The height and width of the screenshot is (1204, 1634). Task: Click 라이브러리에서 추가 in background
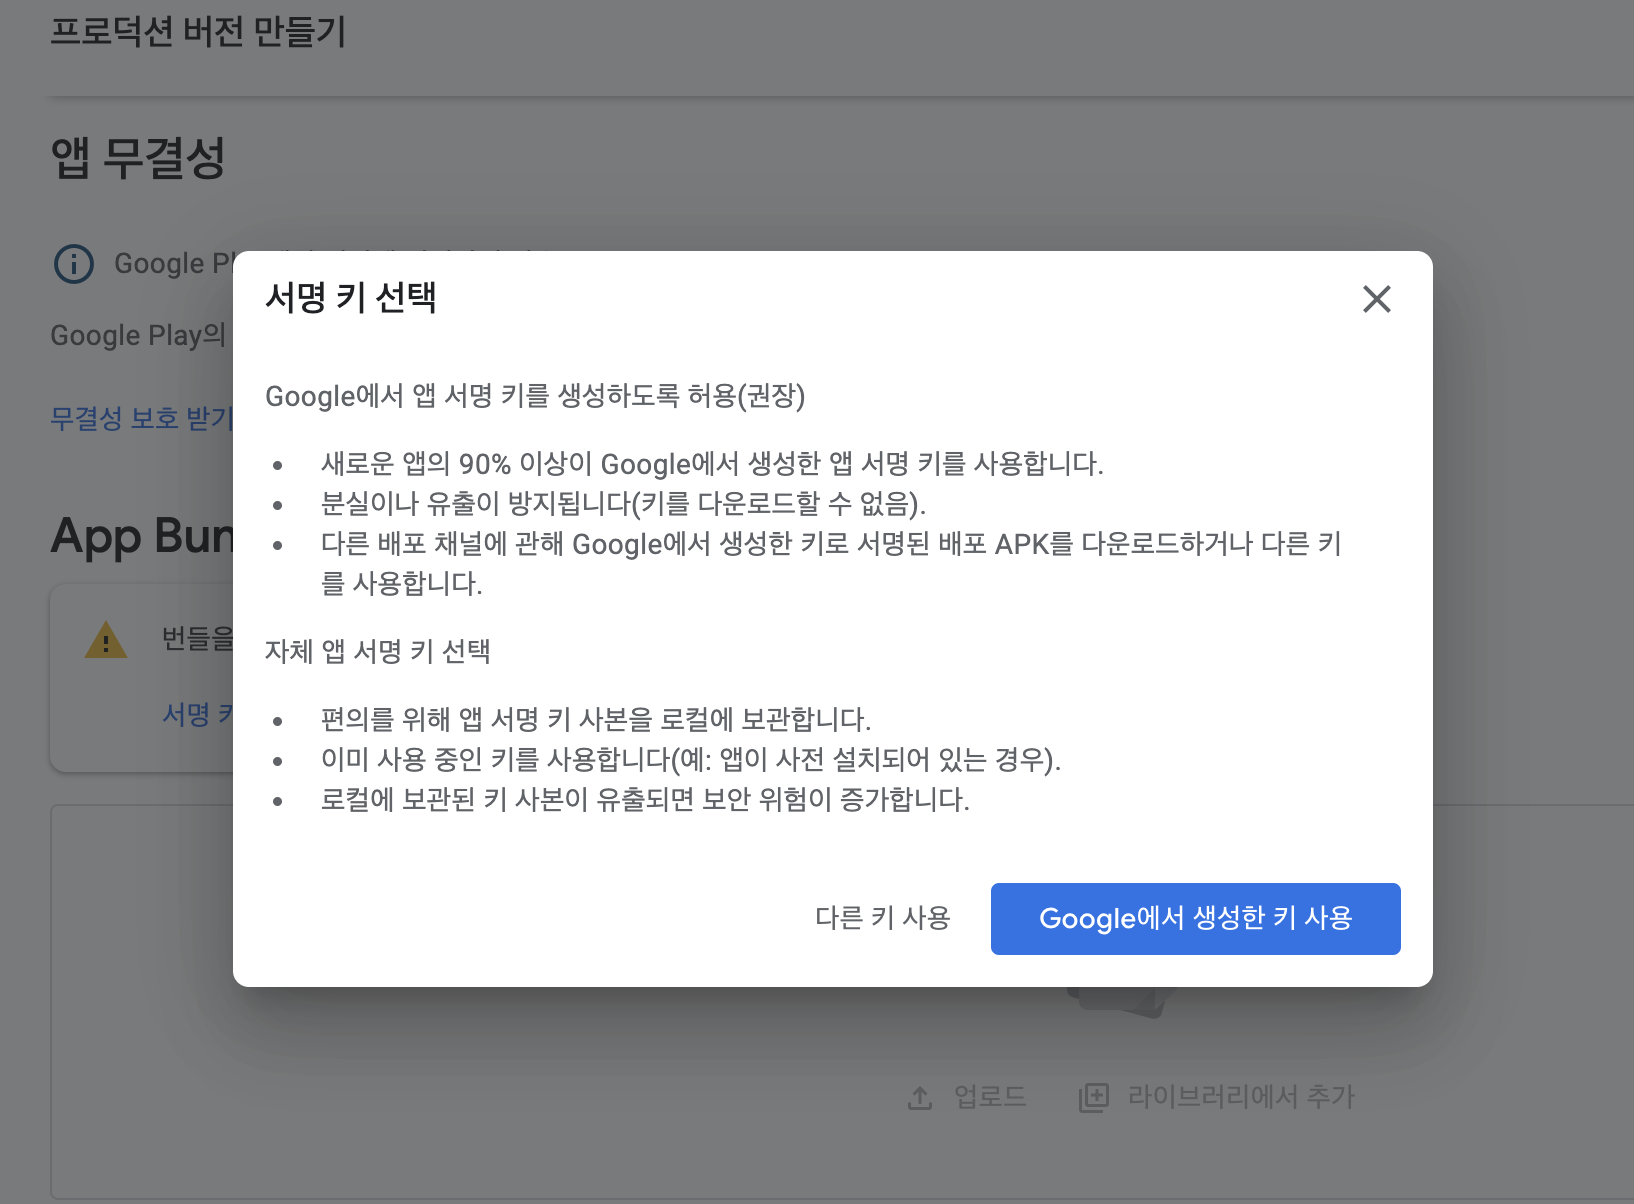(1241, 1097)
